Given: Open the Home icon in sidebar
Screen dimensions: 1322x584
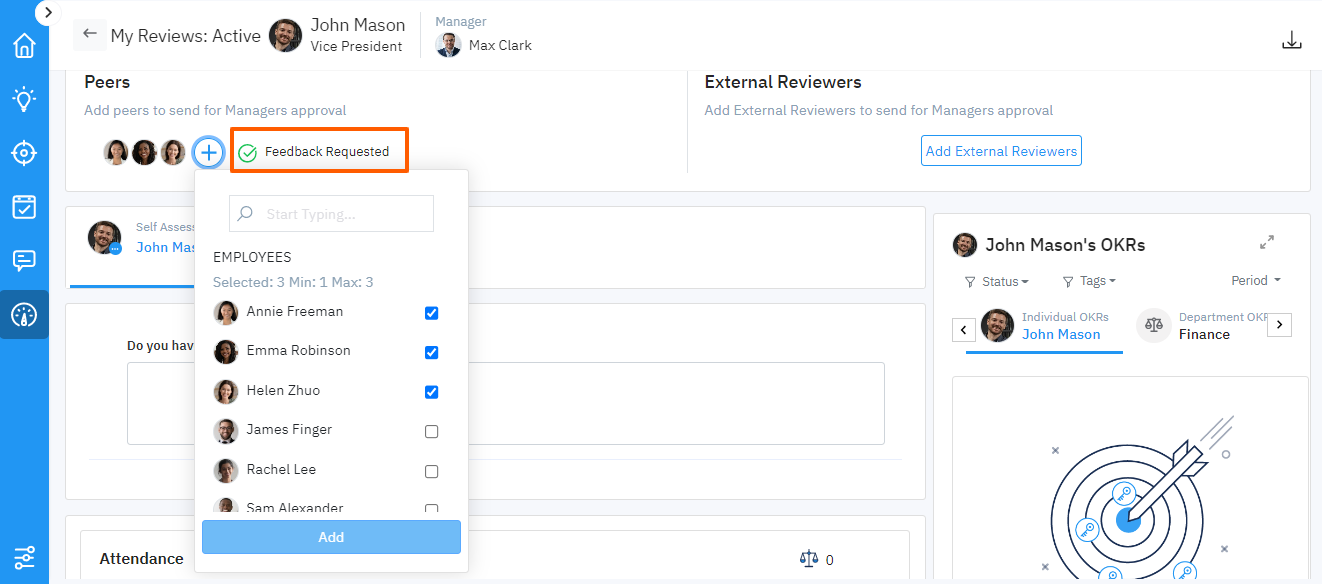Looking at the screenshot, I should [24, 46].
